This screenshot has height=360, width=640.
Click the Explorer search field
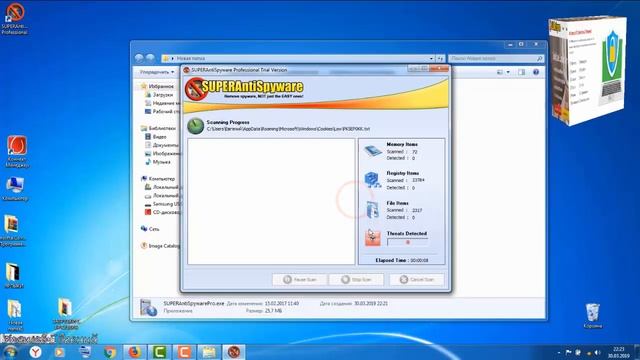[496, 58]
